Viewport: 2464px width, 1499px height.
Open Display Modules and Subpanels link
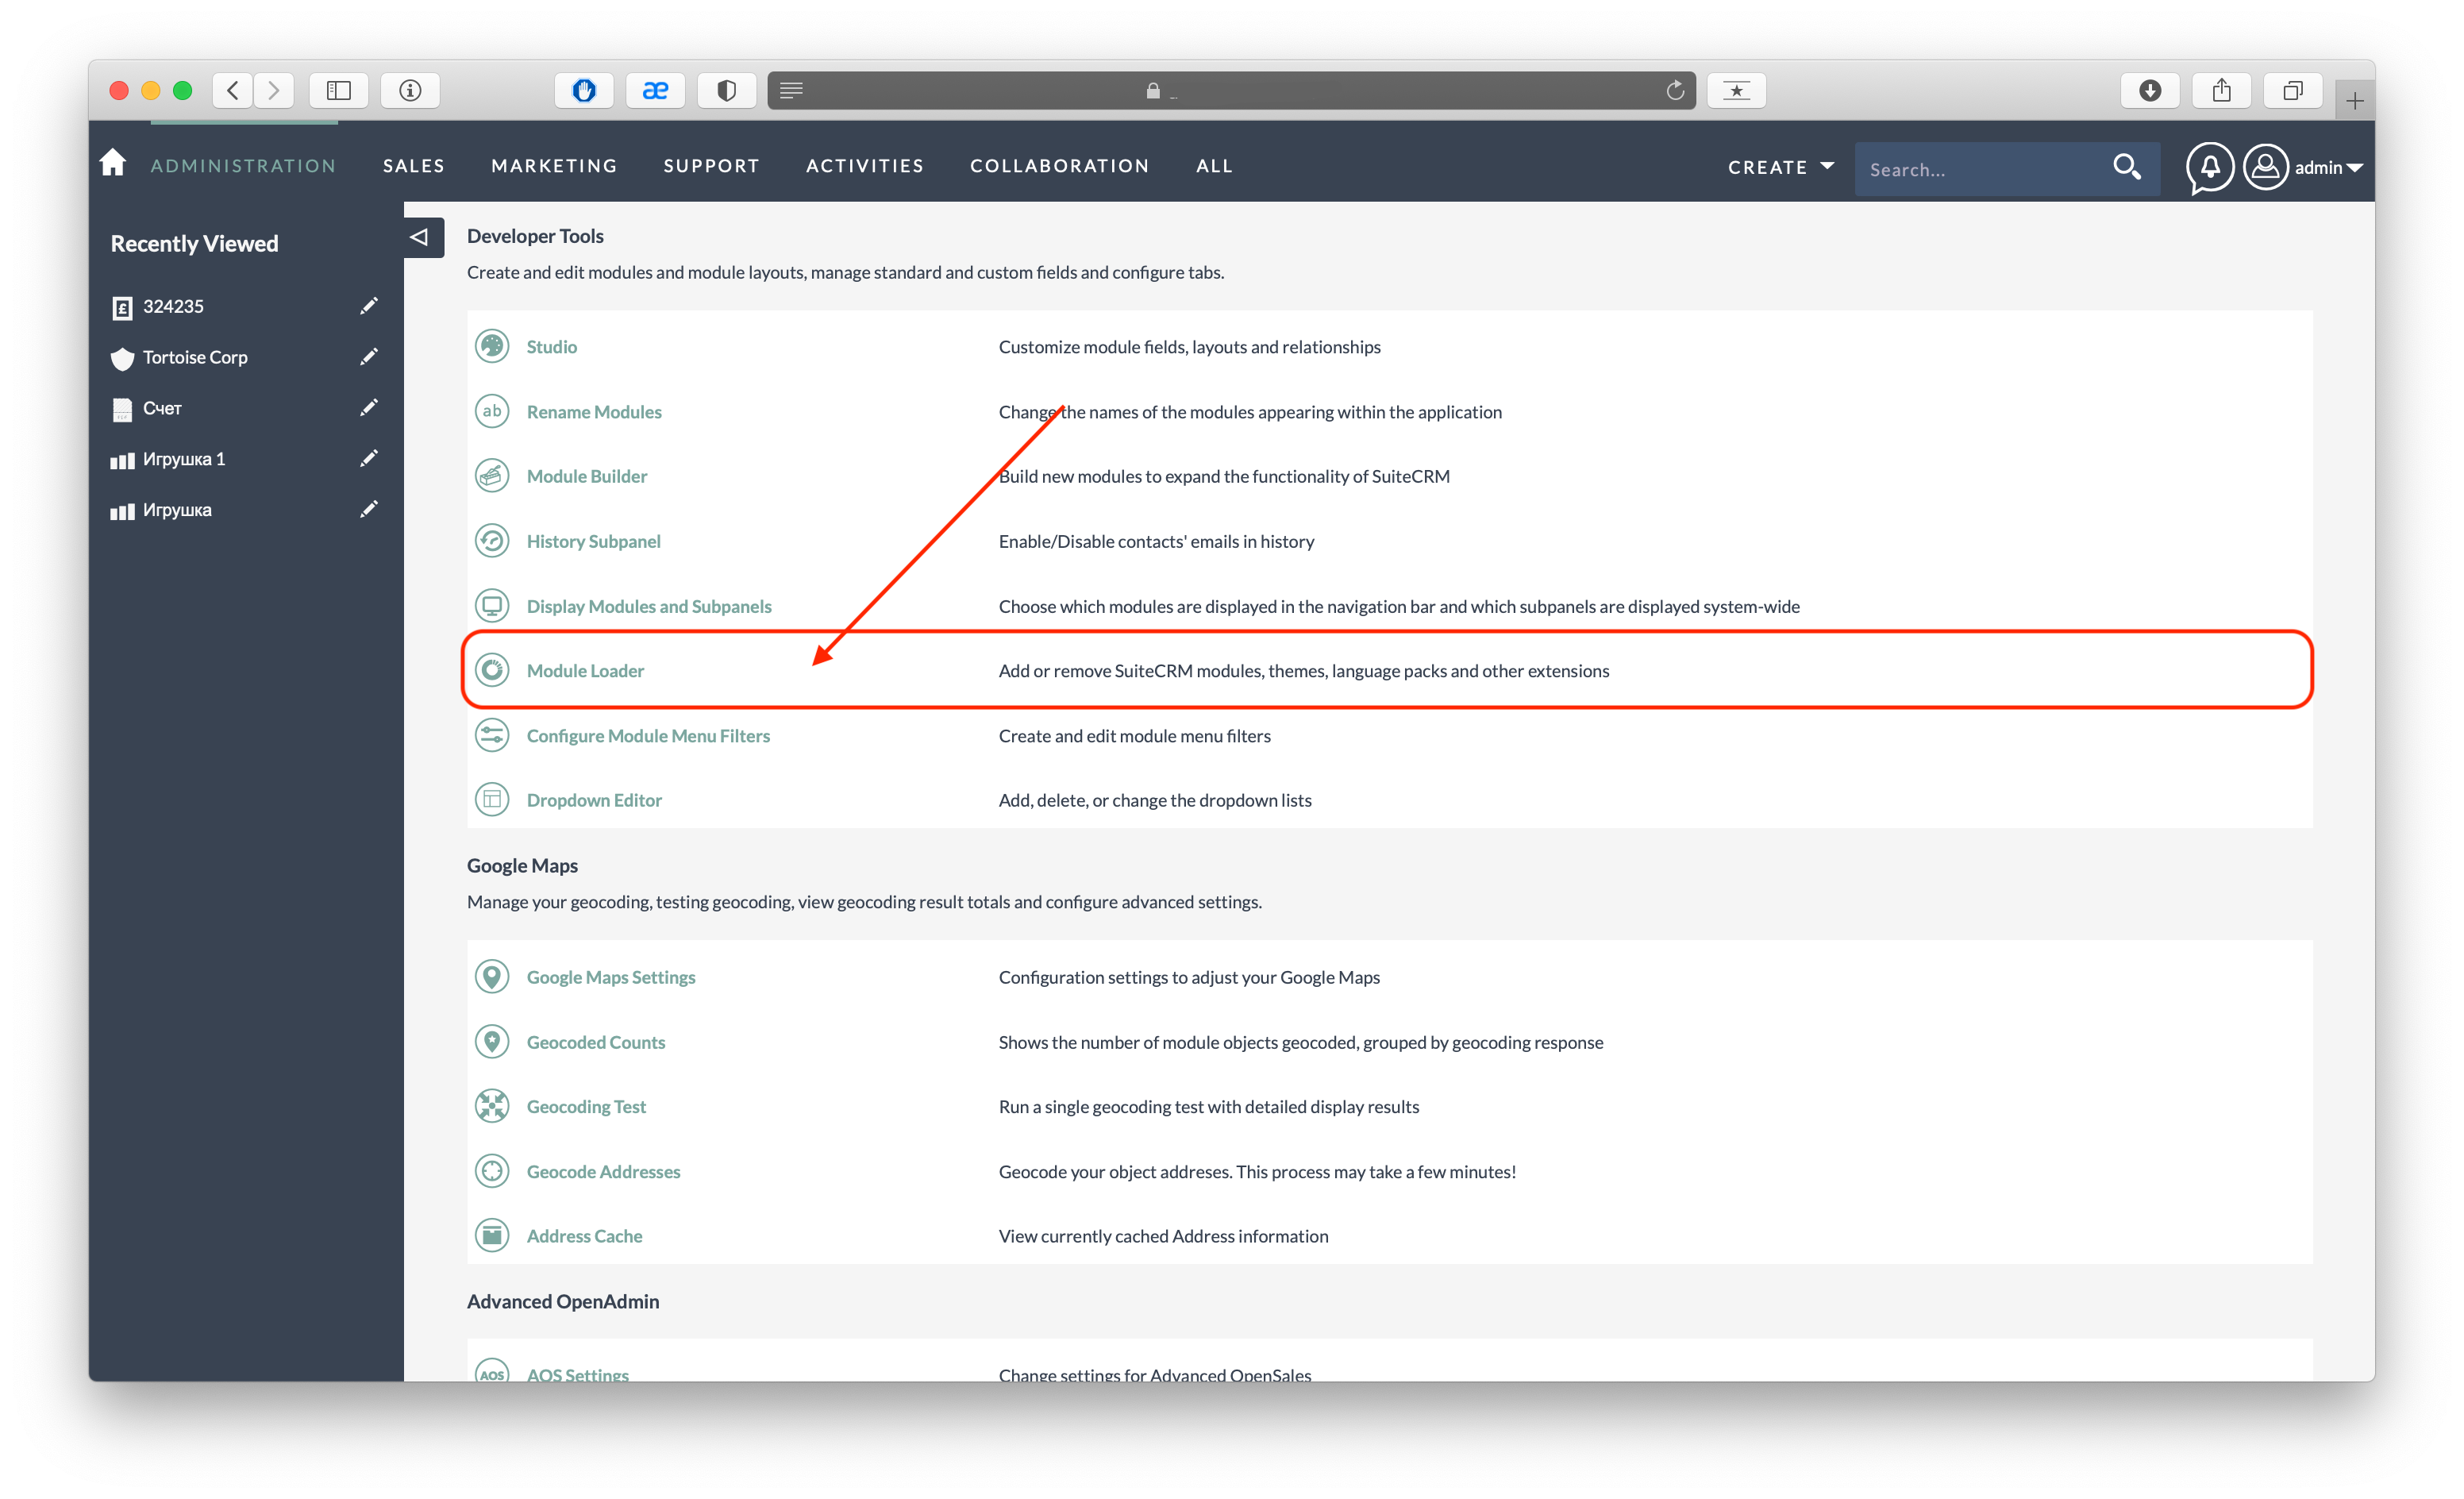(x=649, y=606)
